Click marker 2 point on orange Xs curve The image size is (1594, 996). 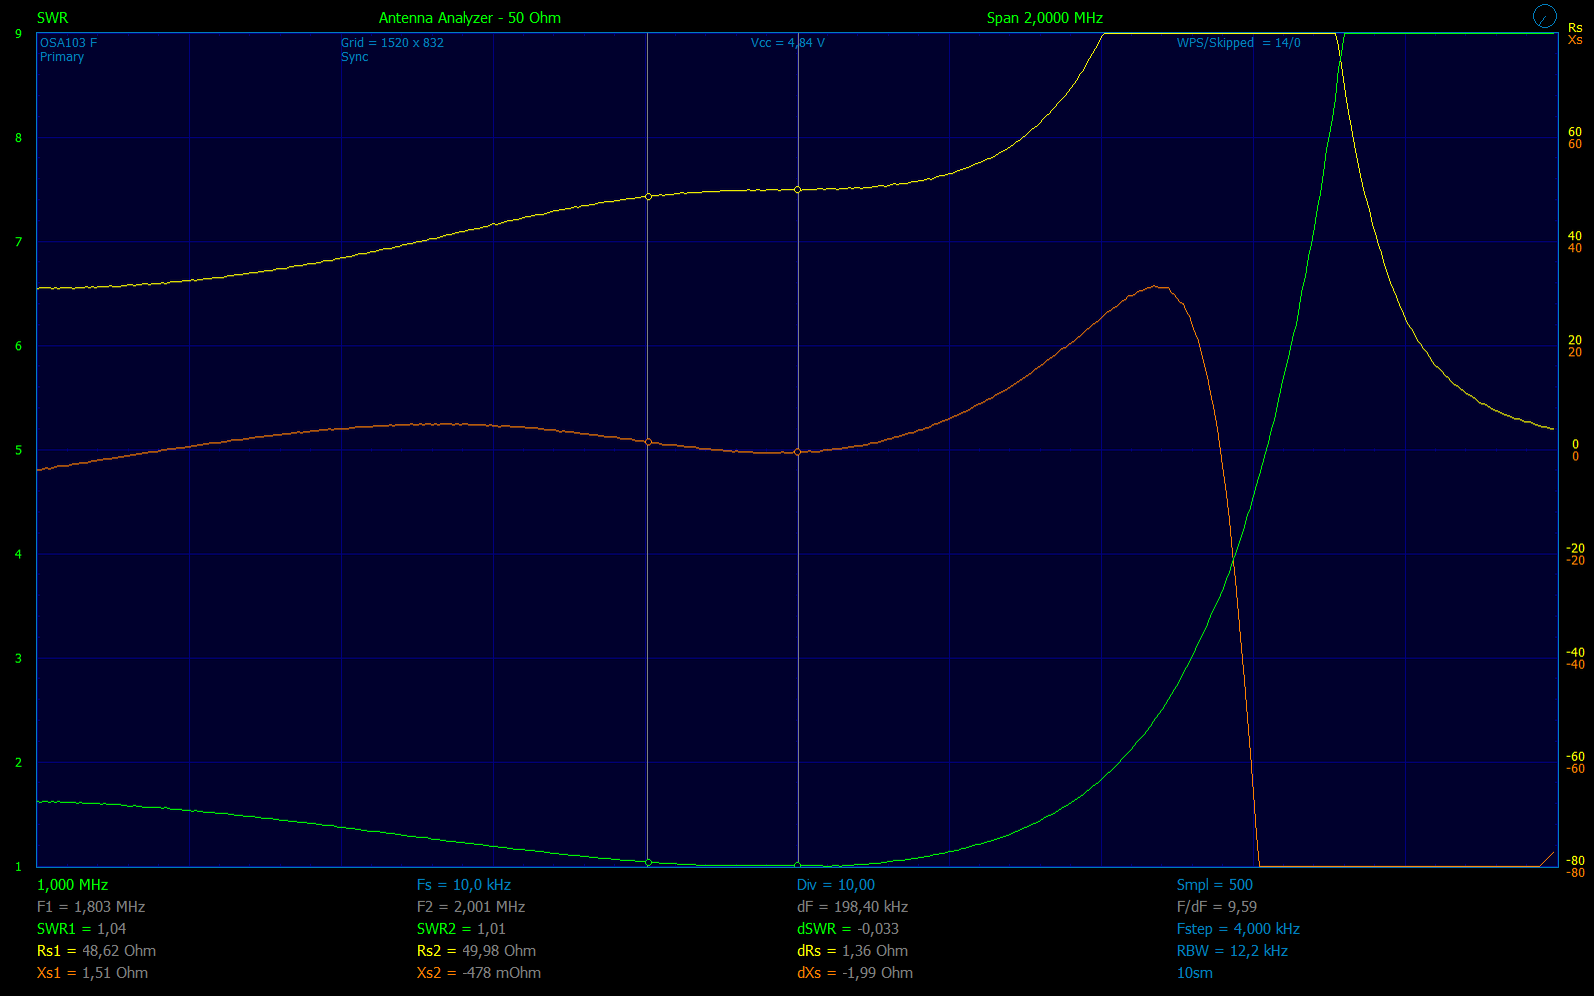(797, 452)
